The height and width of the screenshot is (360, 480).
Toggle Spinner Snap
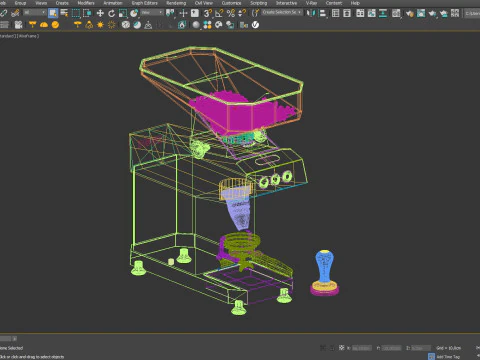point(242,13)
